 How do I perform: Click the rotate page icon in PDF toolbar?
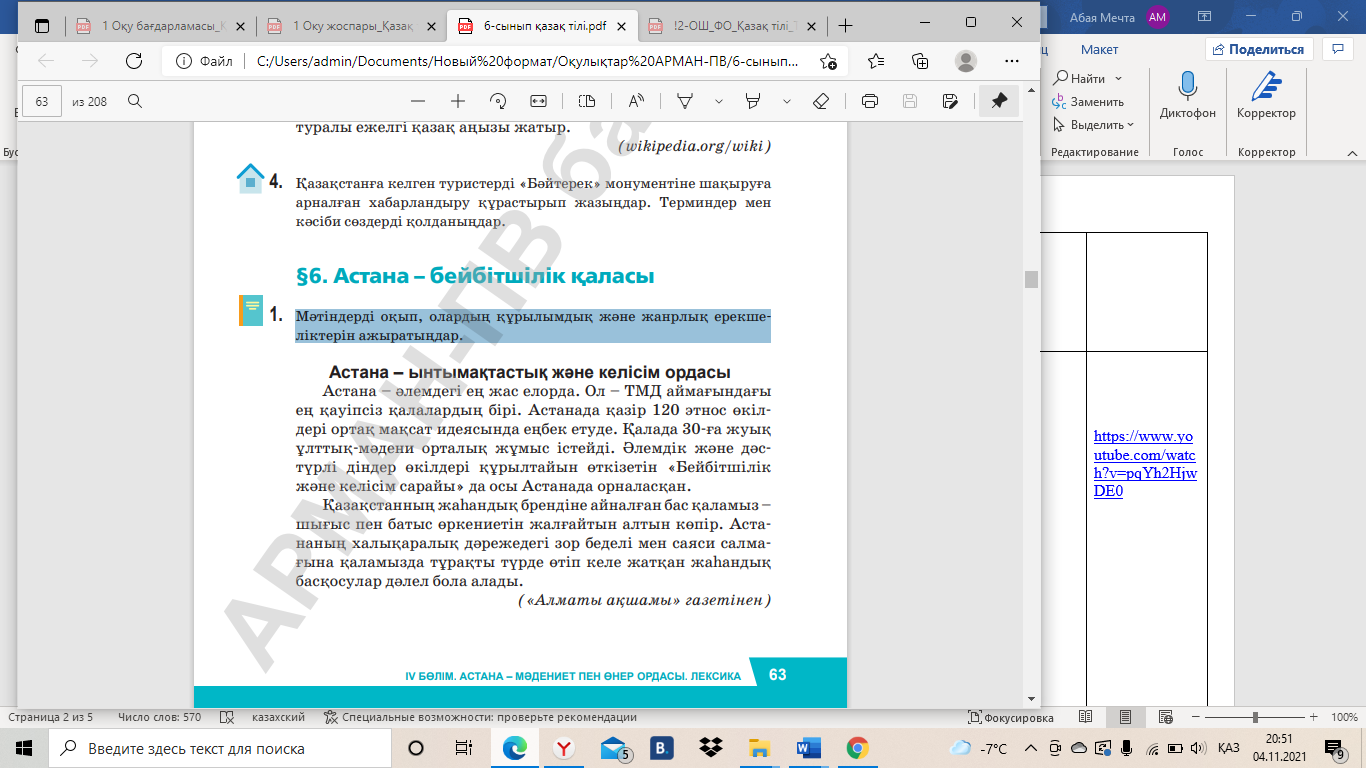tap(498, 101)
